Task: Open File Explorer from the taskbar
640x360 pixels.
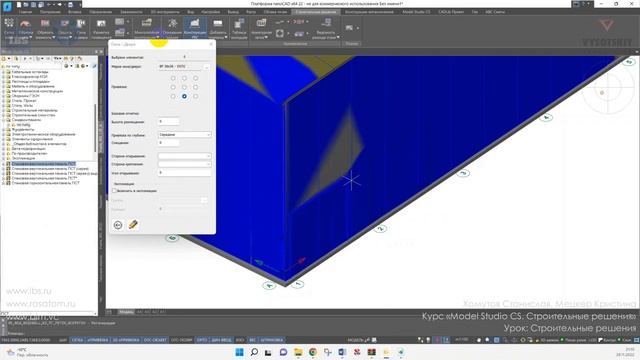Action: click(x=298, y=352)
